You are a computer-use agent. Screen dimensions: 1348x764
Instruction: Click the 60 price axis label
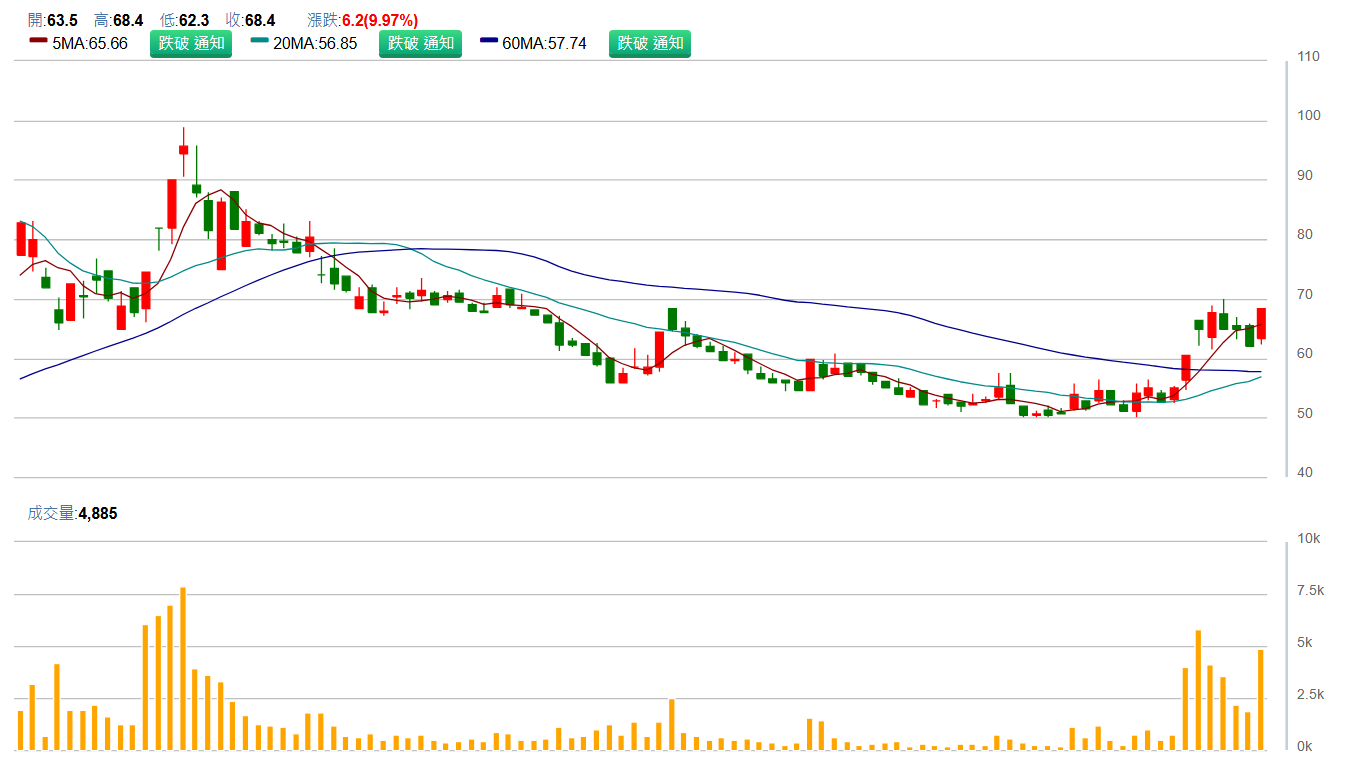click(1305, 354)
